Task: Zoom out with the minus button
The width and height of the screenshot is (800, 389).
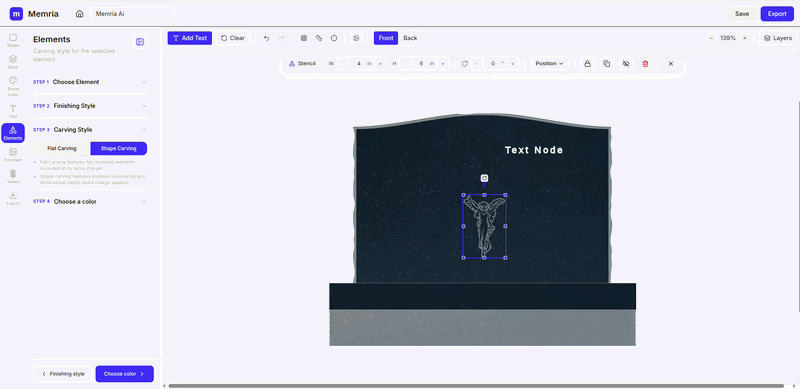Action: (x=711, y=38)
